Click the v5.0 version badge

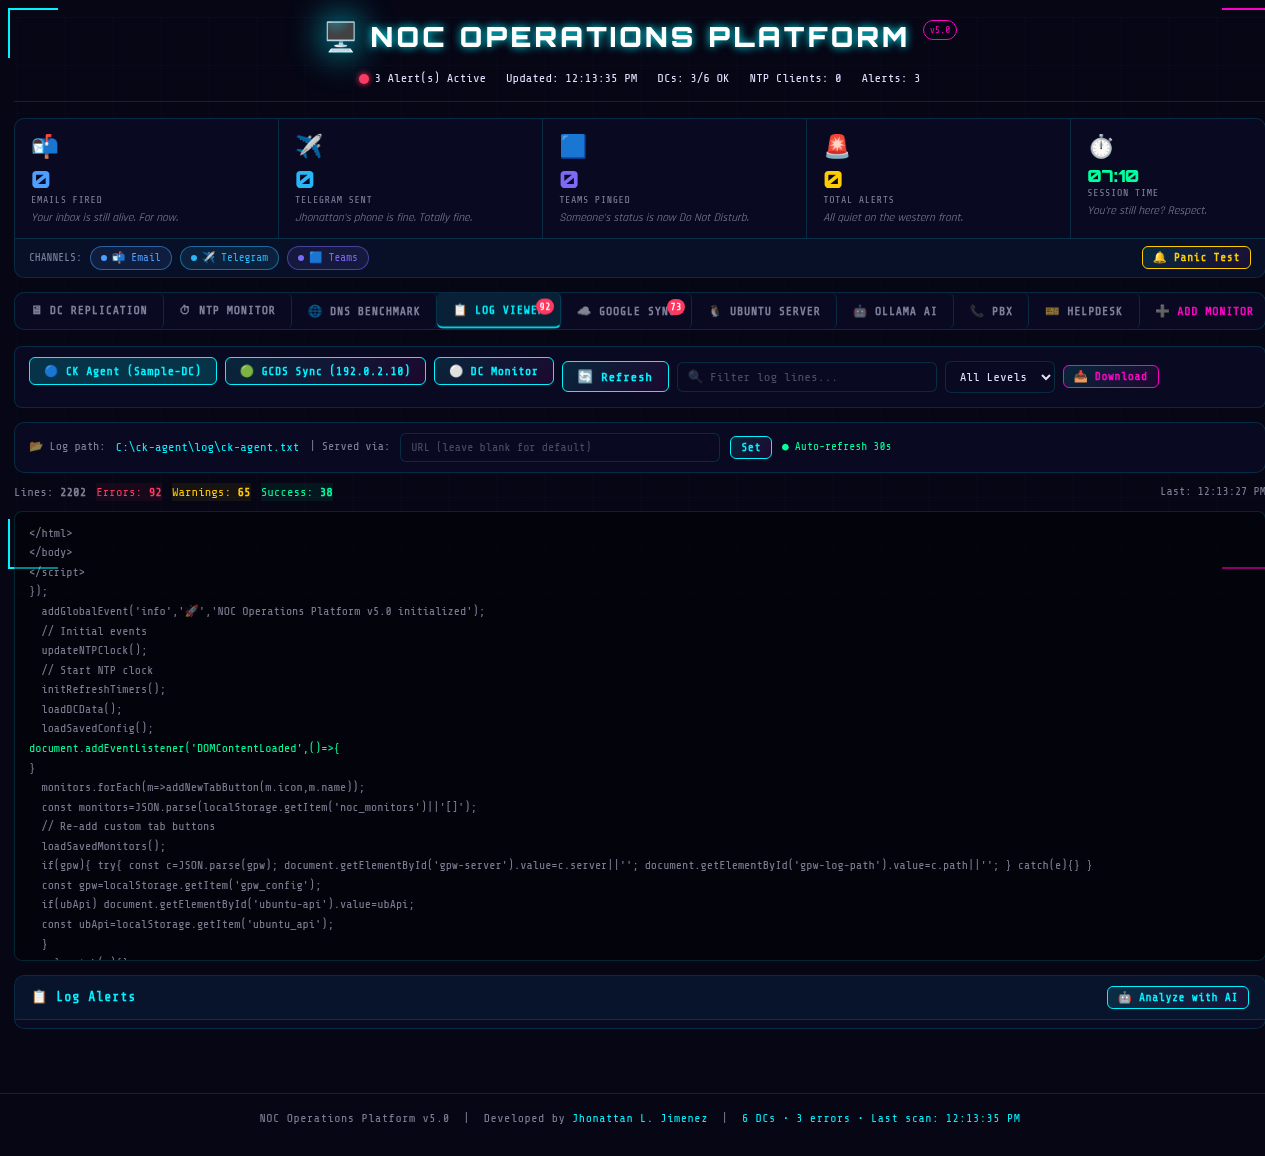pos(940,30)
